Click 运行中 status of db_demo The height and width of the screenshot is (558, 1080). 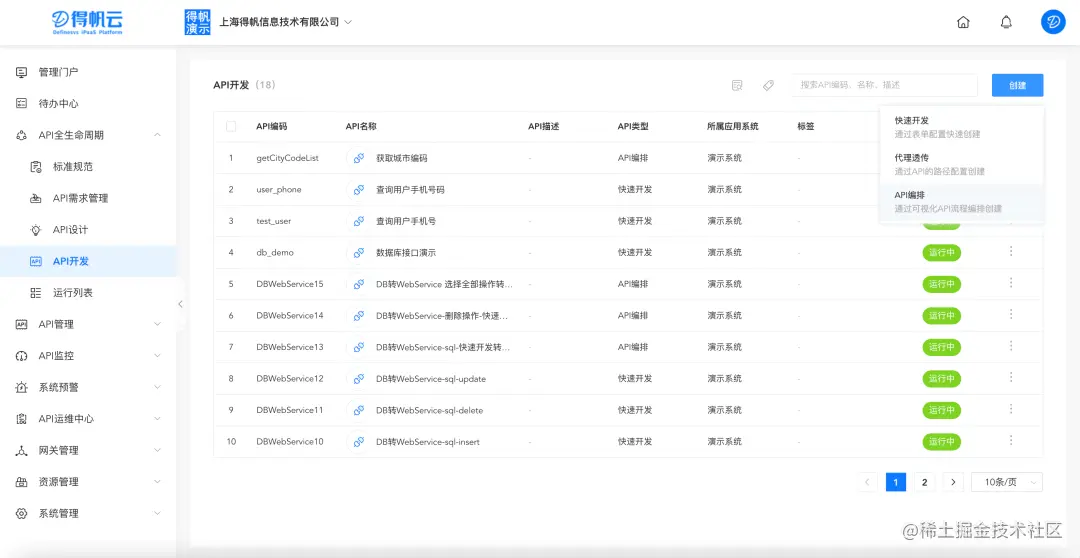pos(942,253)
